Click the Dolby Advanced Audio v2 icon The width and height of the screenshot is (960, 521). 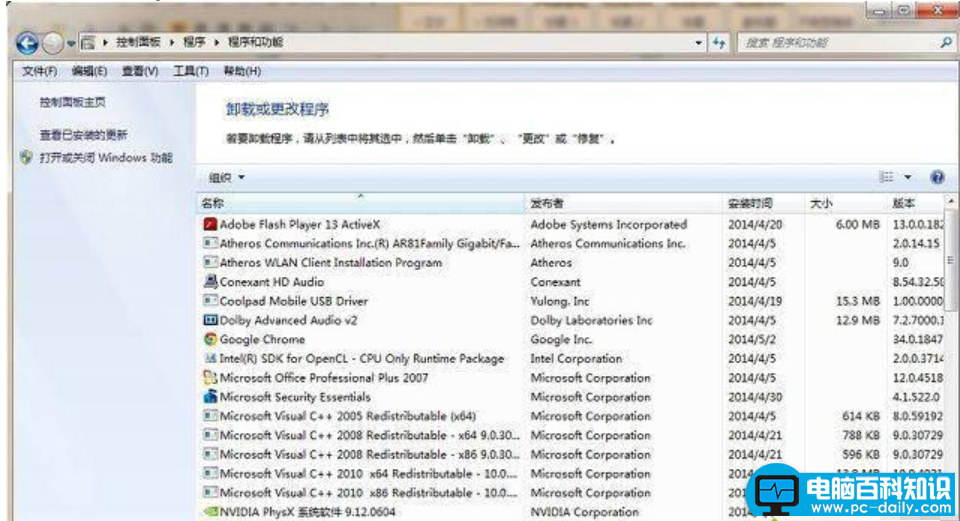coord(210,320)
